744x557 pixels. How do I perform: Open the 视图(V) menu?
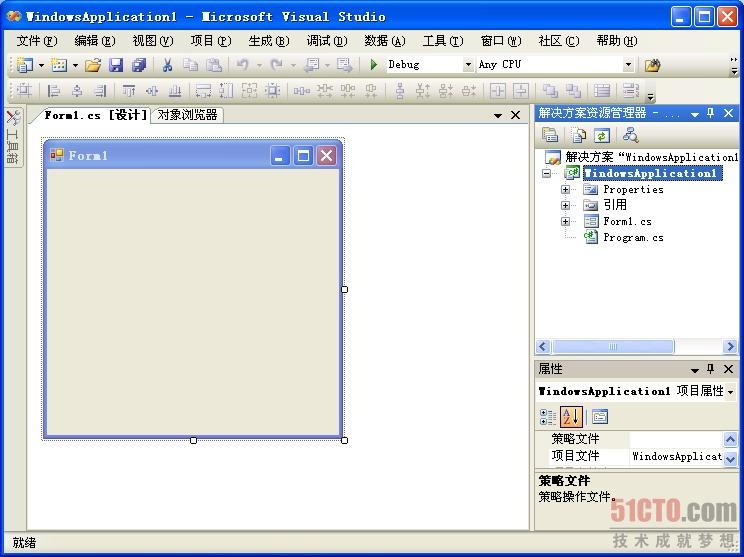pyautogui.click(x=153, y=41)
